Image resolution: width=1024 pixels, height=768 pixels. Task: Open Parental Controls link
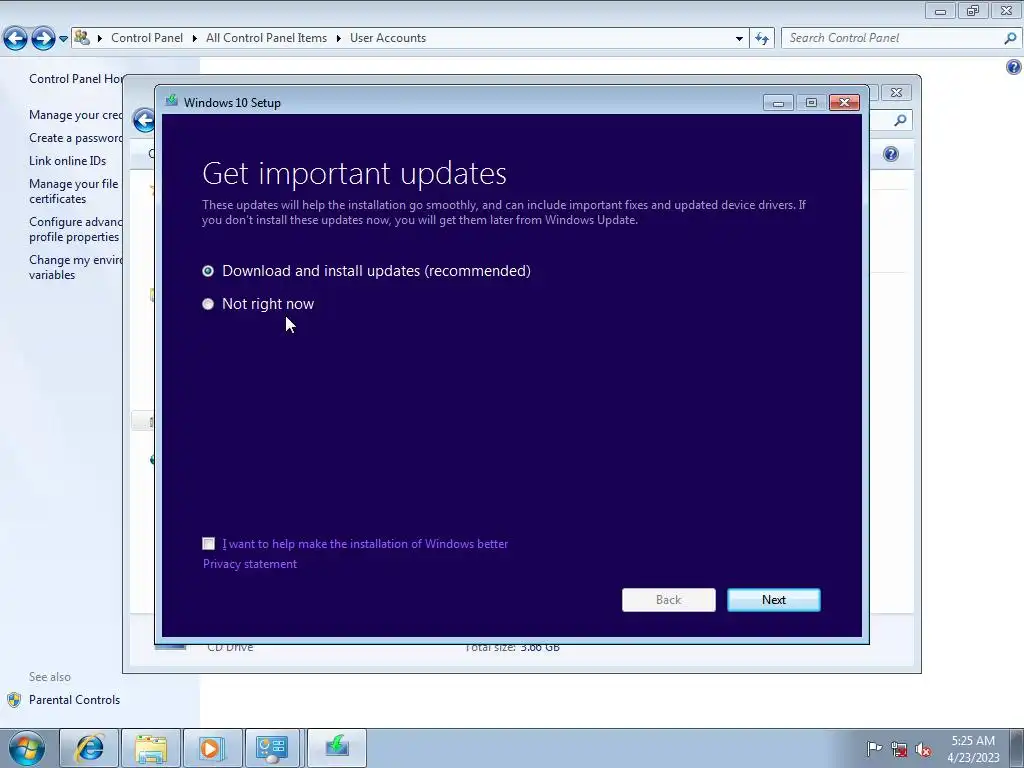74,699
